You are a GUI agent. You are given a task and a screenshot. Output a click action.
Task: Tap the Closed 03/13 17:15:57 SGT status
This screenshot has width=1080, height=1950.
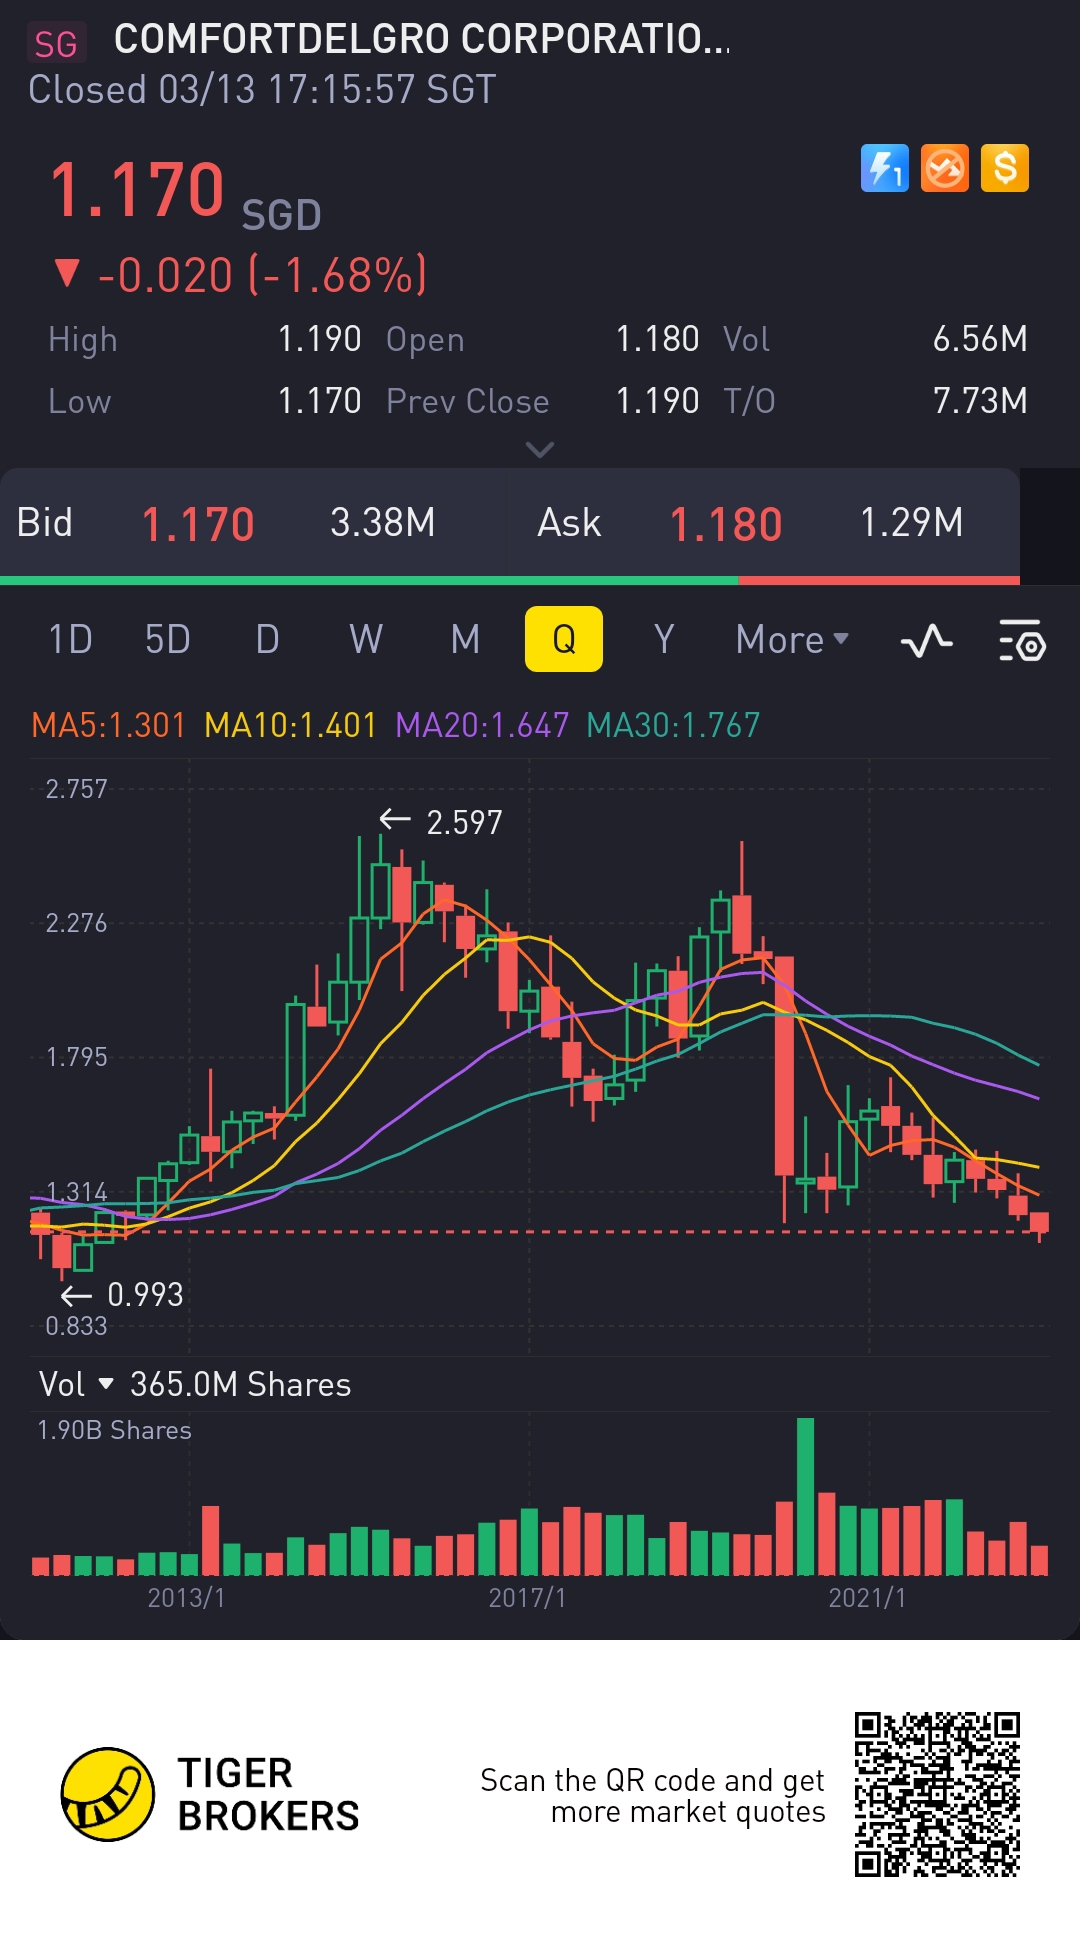click(262, 90)
